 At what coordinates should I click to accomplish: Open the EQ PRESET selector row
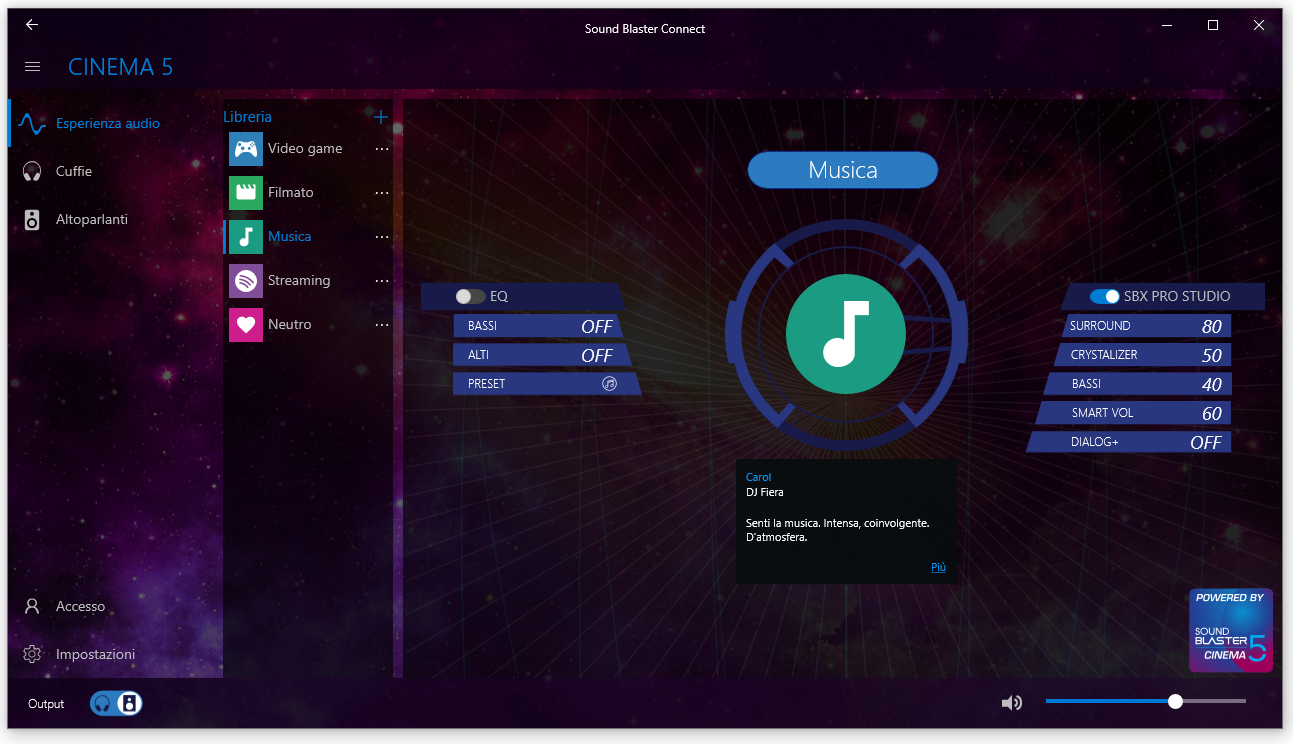(x=546, y=384)
